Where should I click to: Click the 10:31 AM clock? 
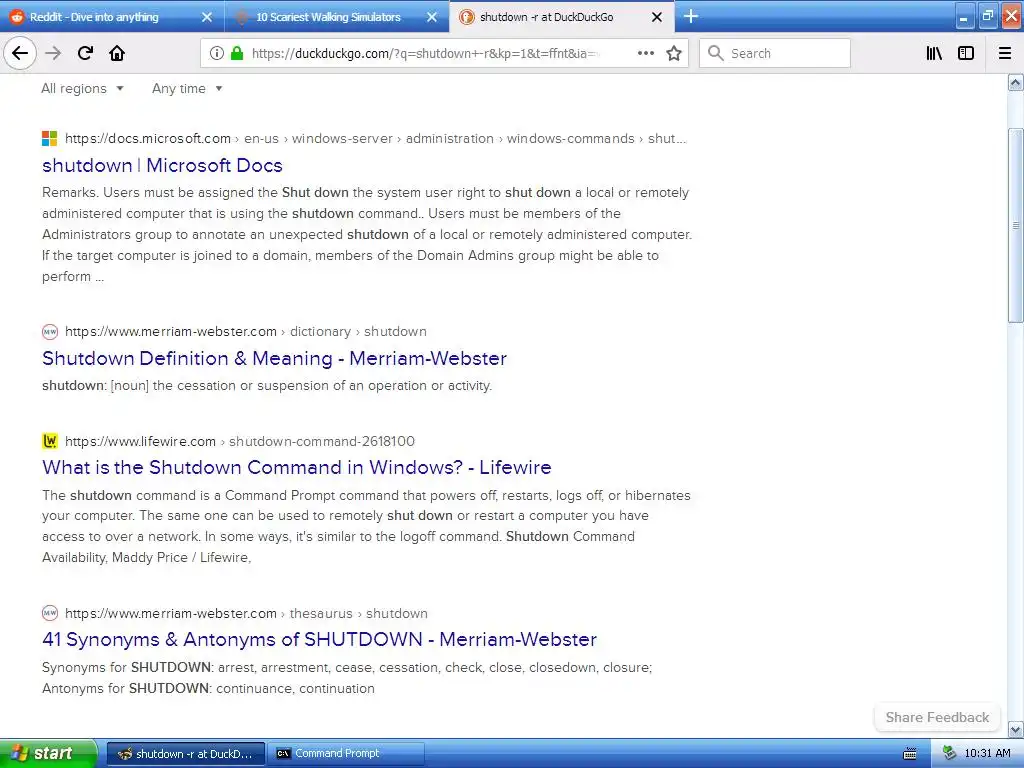[987, 754]
